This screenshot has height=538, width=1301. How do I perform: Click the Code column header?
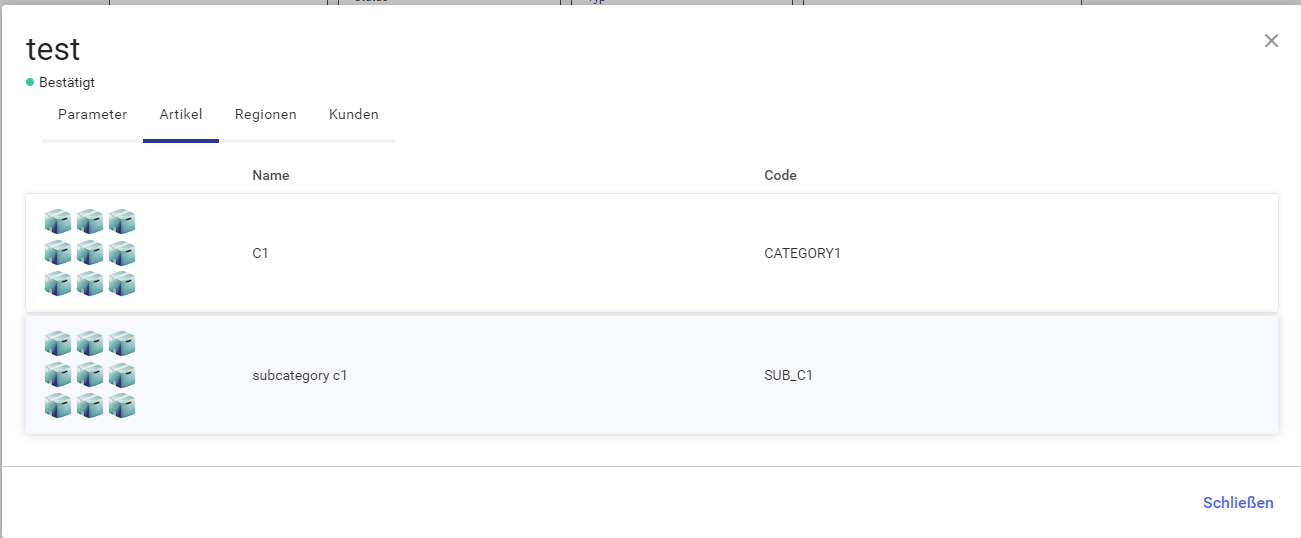tap(780, 175)
